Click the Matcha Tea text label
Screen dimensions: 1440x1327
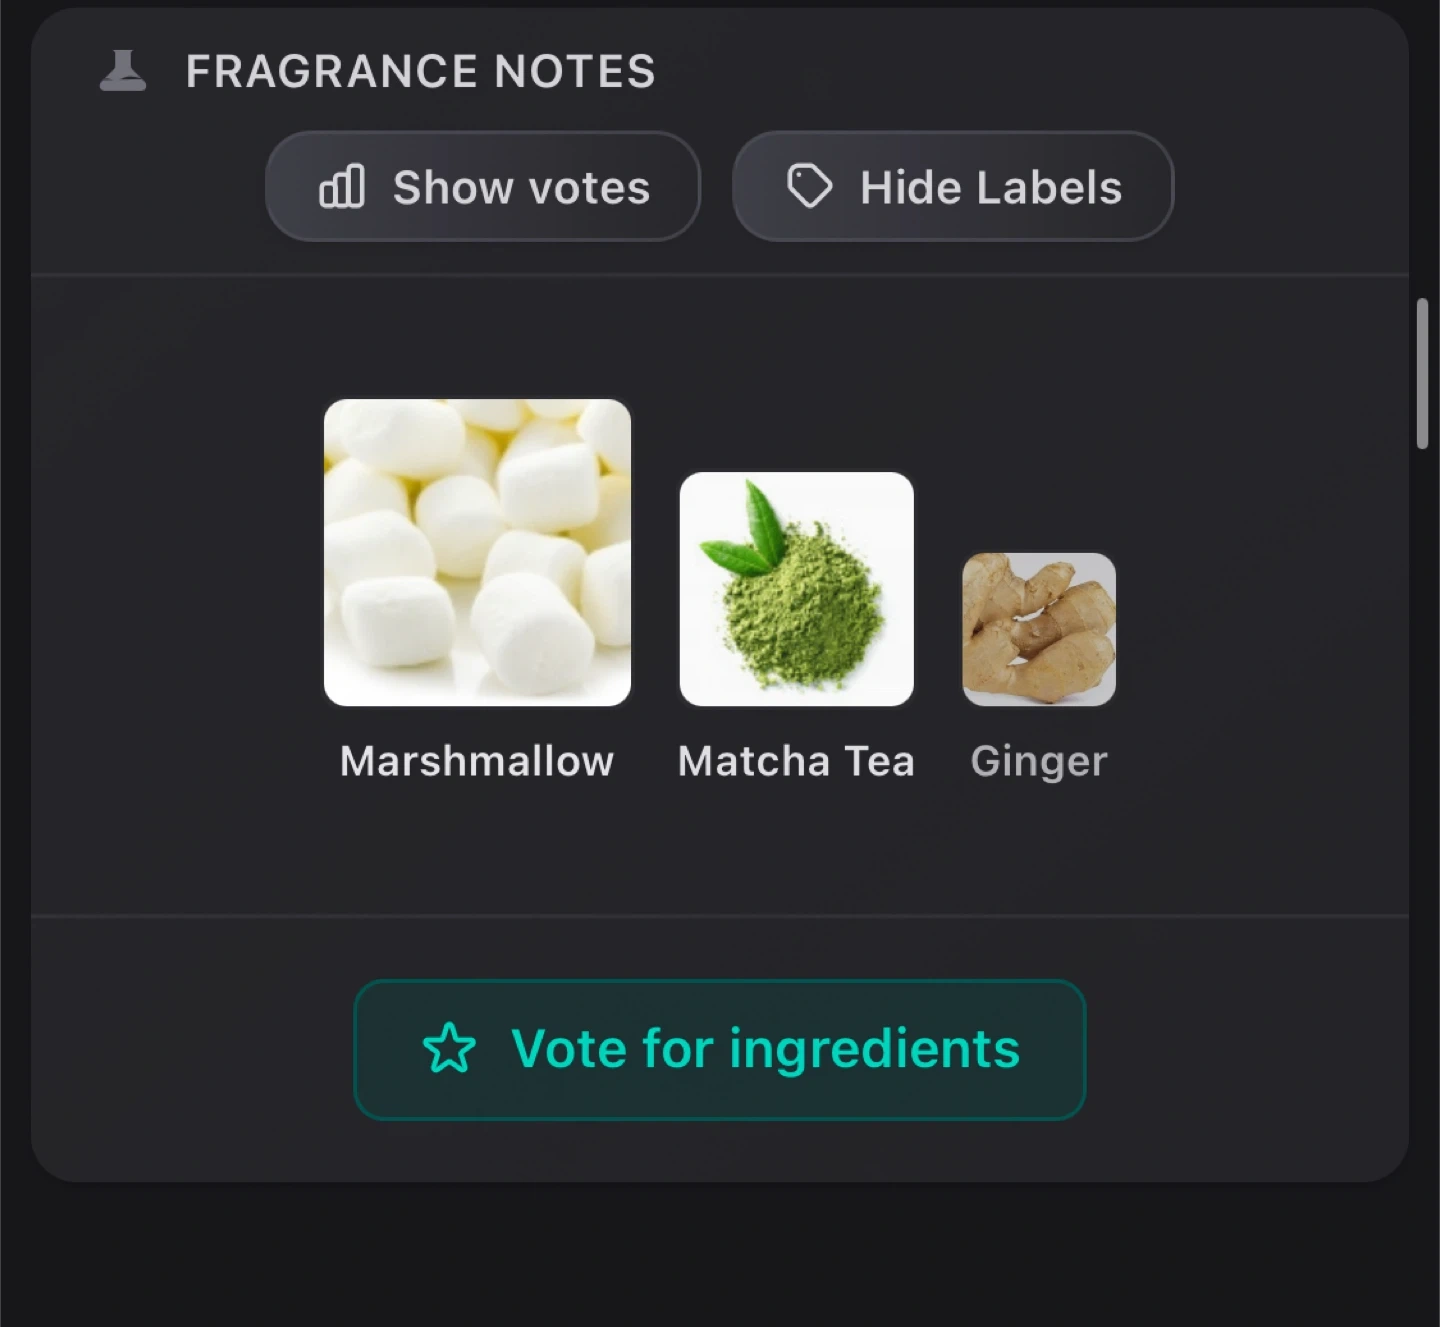[796, 761]
